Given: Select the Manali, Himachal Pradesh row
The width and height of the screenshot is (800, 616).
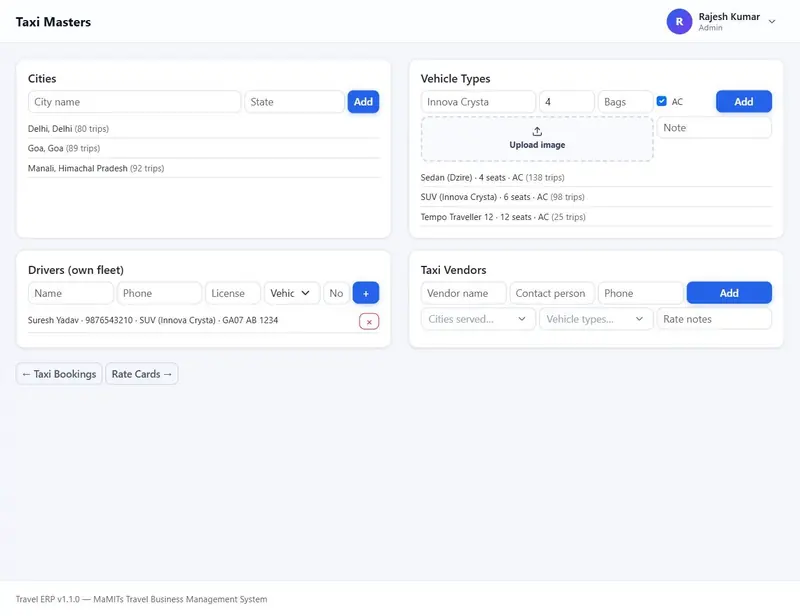Looking at the screenshot, I should coord(204,168).
